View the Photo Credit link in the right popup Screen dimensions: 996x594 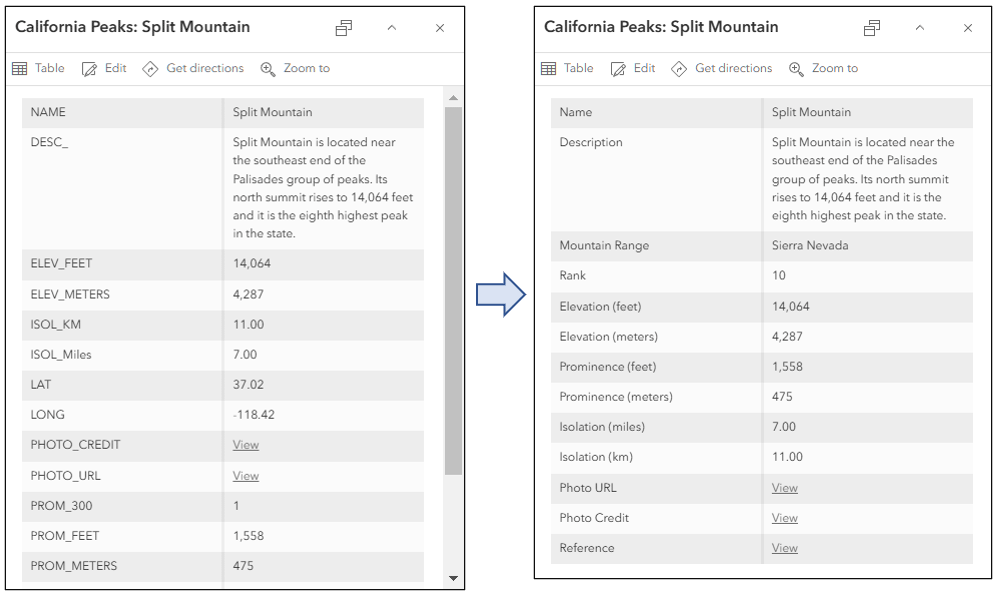(784, 517)
